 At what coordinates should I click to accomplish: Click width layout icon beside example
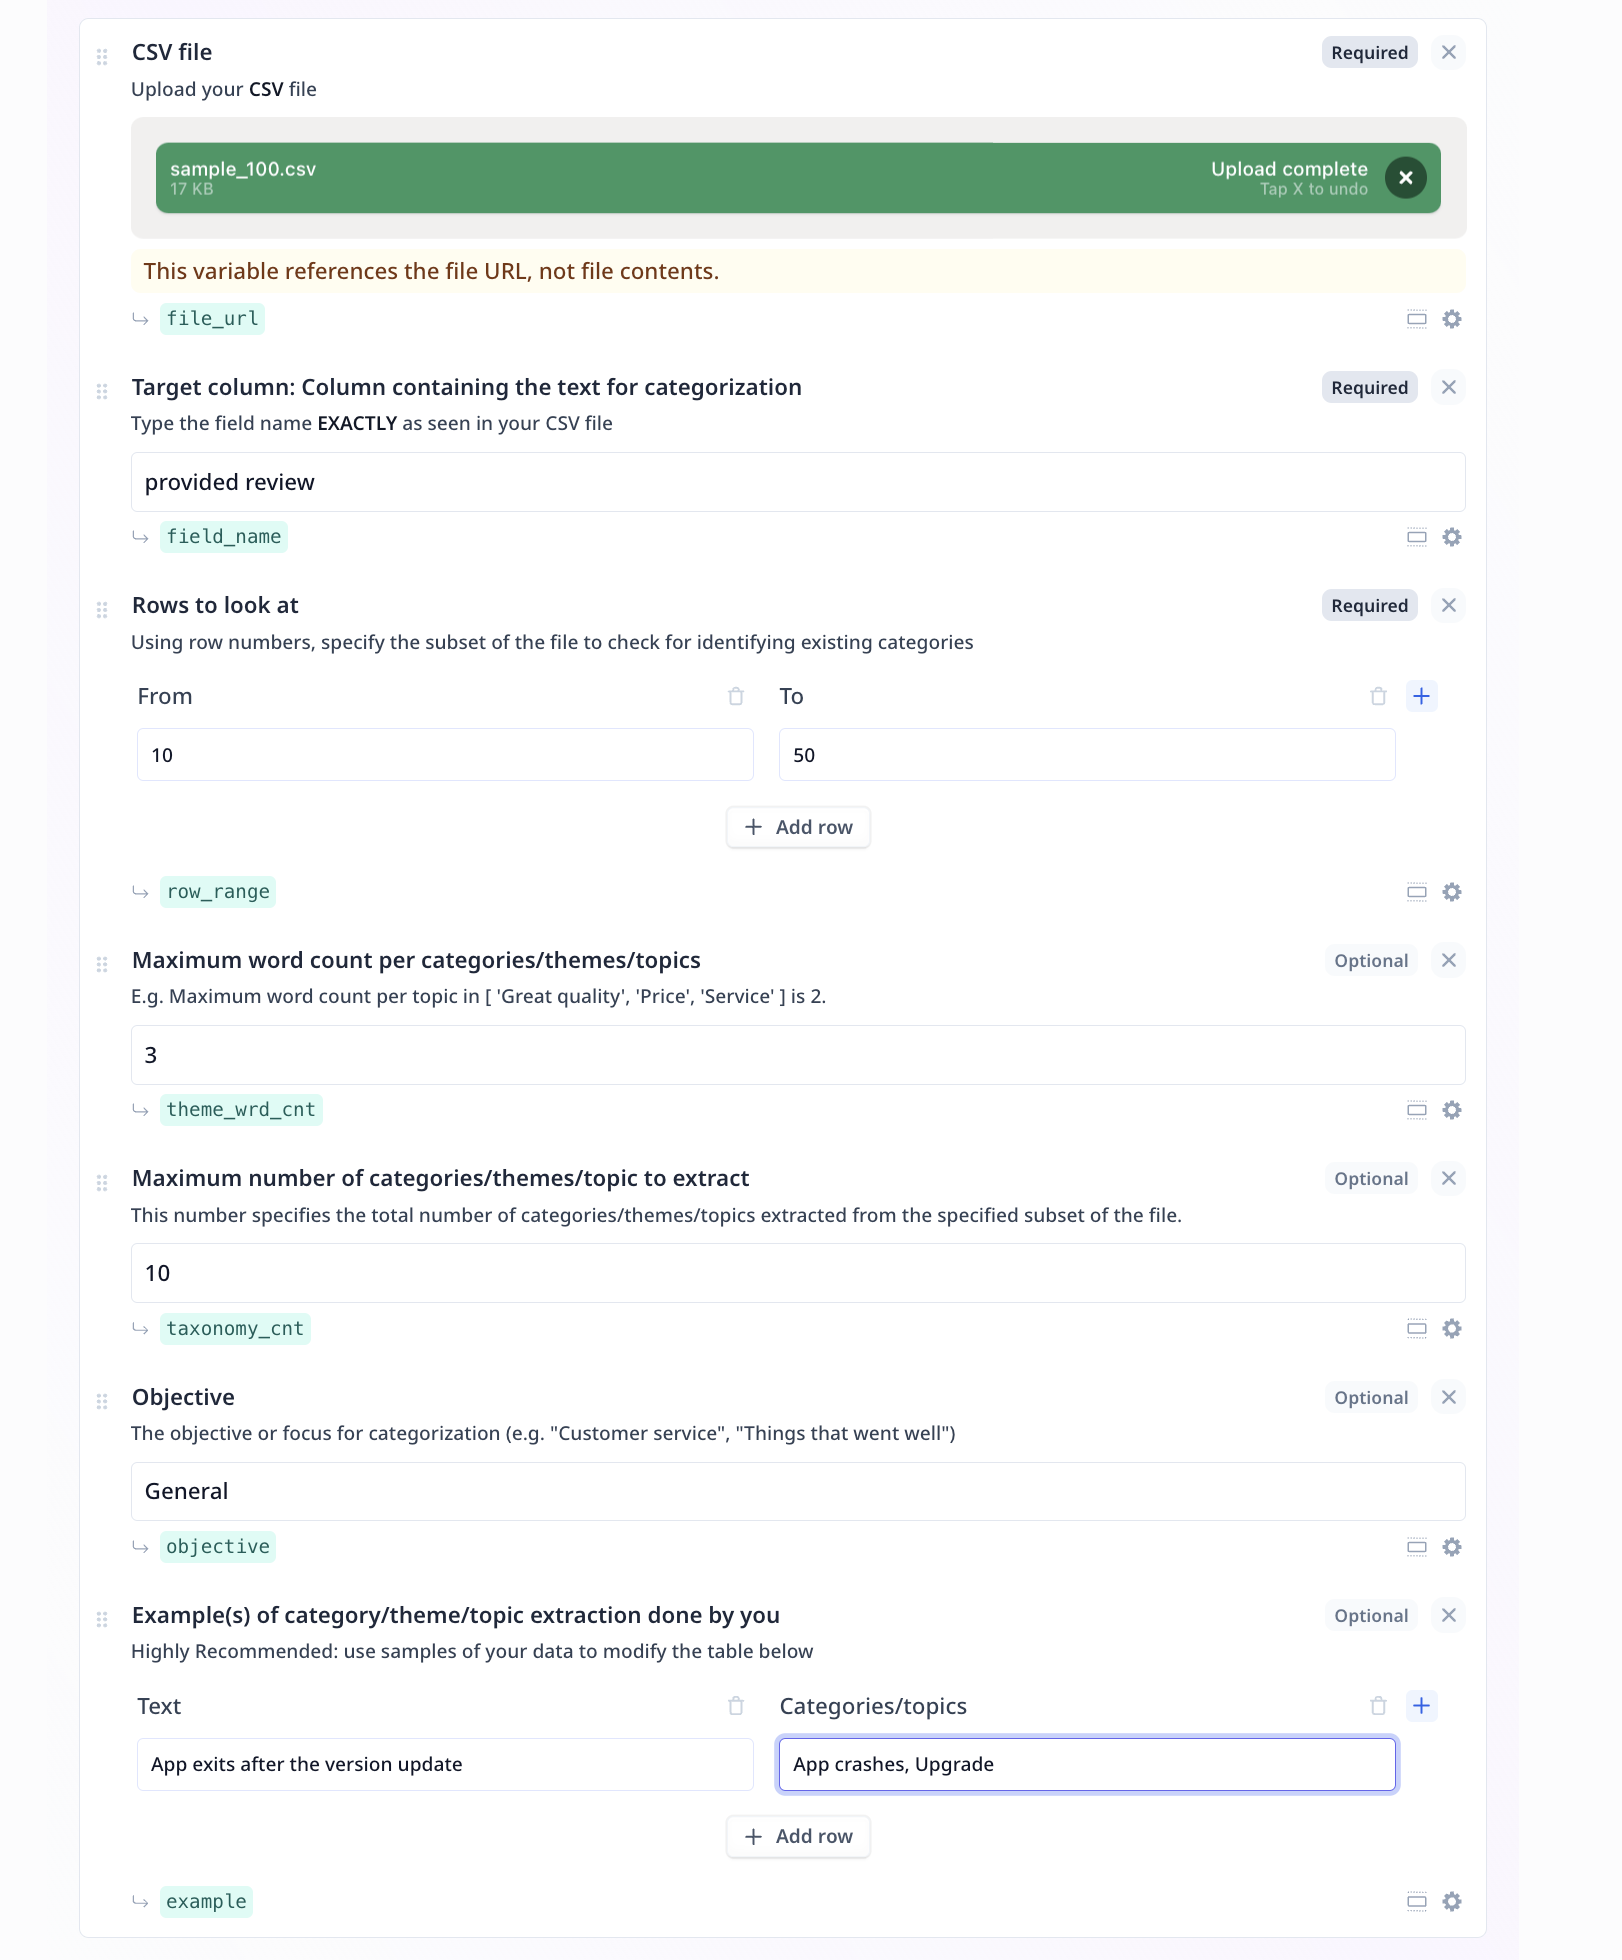point(1417,1901)
